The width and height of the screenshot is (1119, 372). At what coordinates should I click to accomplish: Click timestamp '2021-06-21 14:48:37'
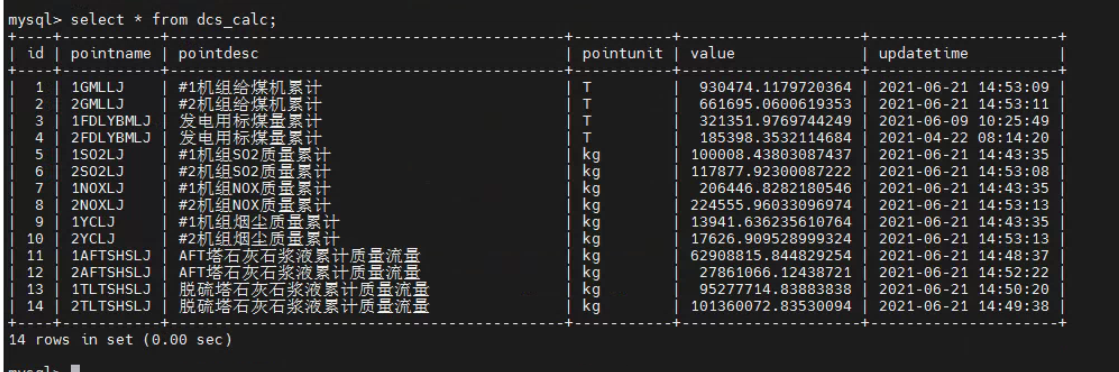click(963, 256)
